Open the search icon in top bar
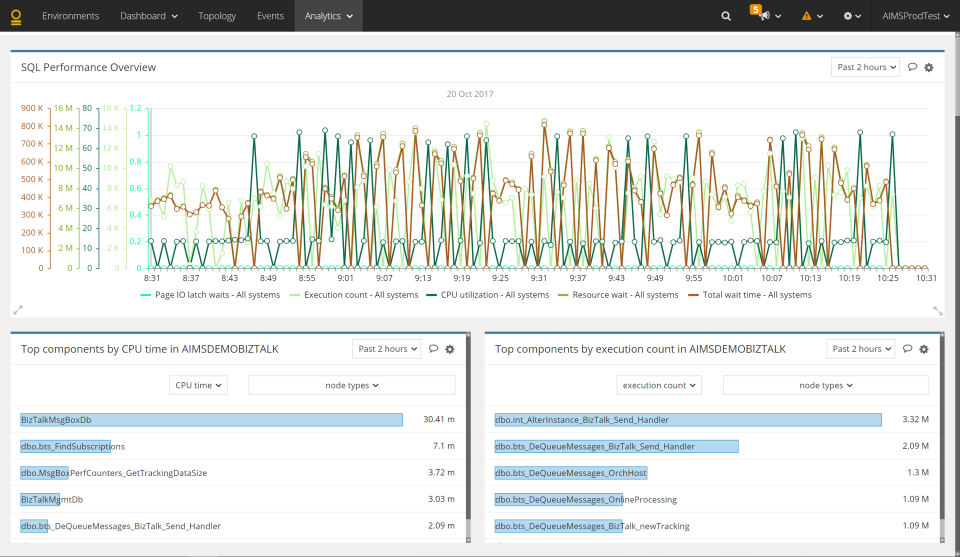This screenshot has width=960, height=557. [726, 16]
